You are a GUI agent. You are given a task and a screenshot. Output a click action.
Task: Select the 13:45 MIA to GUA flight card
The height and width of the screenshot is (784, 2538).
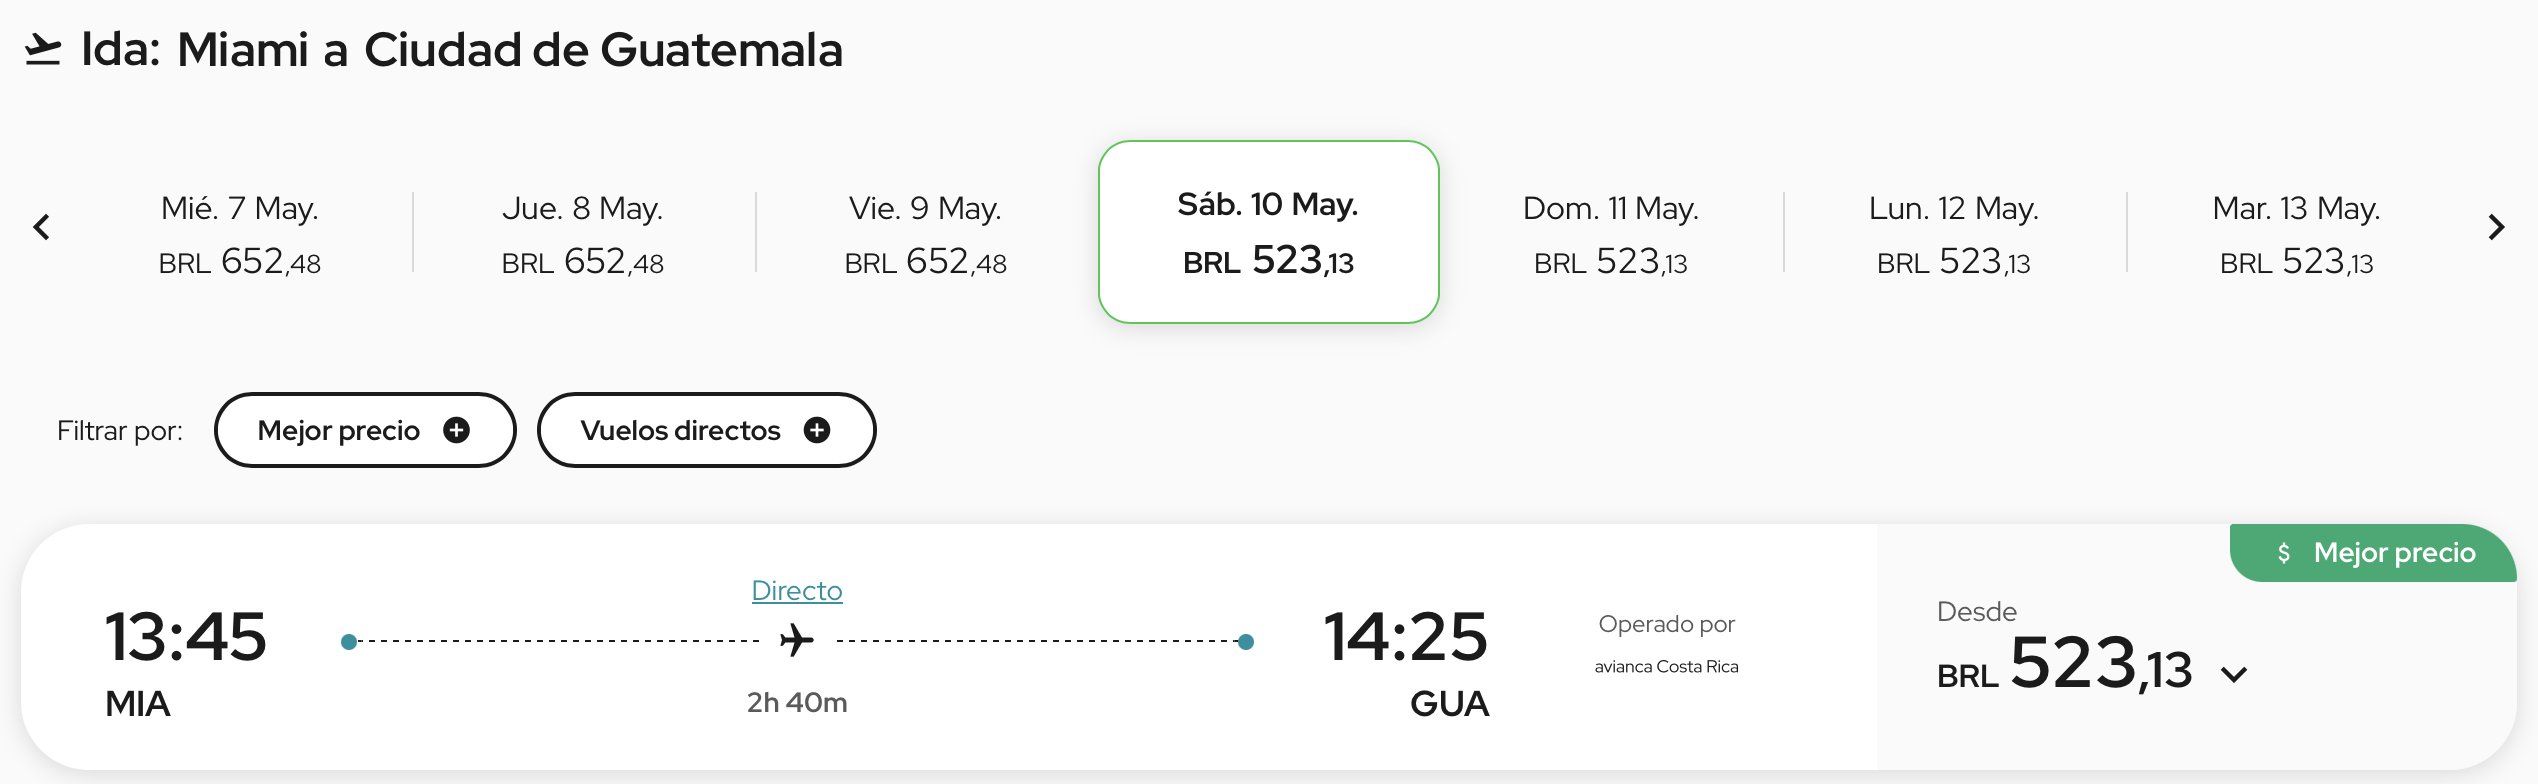click(948, 647)
